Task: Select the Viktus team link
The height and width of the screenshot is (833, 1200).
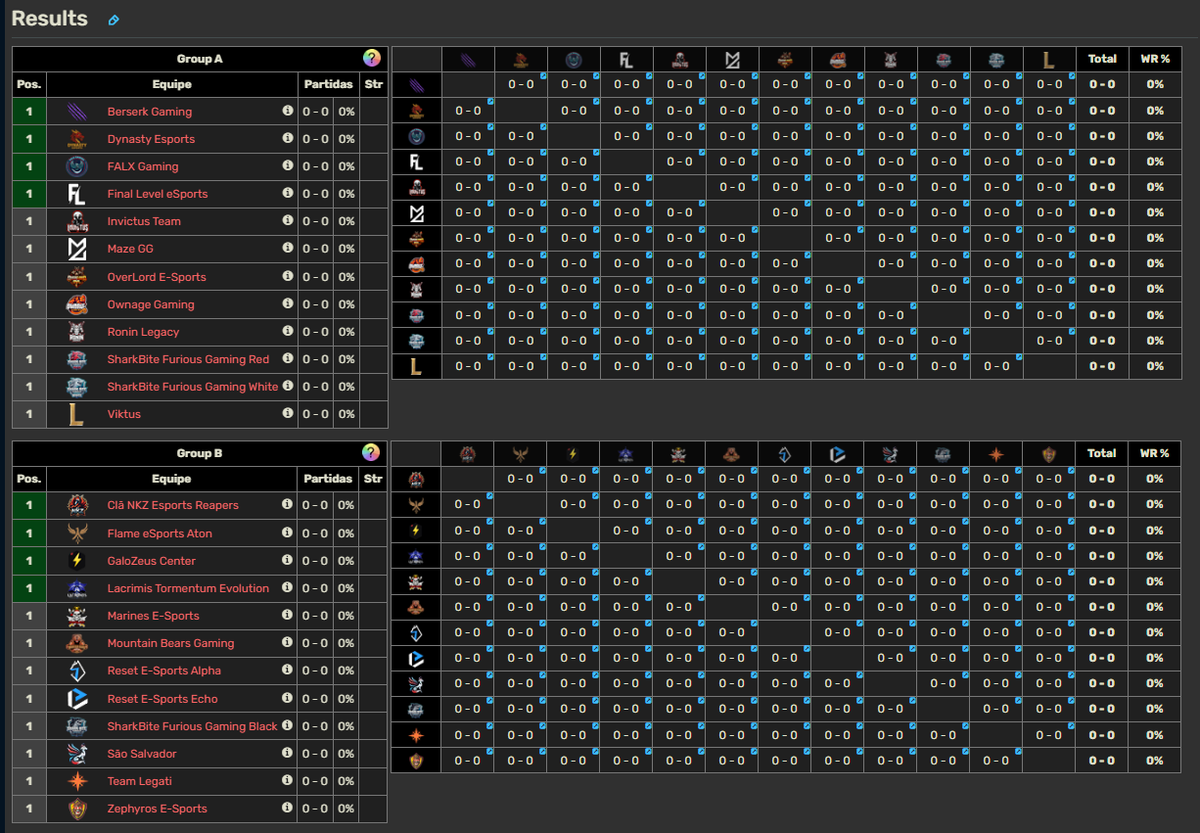Action: [124, 414]
